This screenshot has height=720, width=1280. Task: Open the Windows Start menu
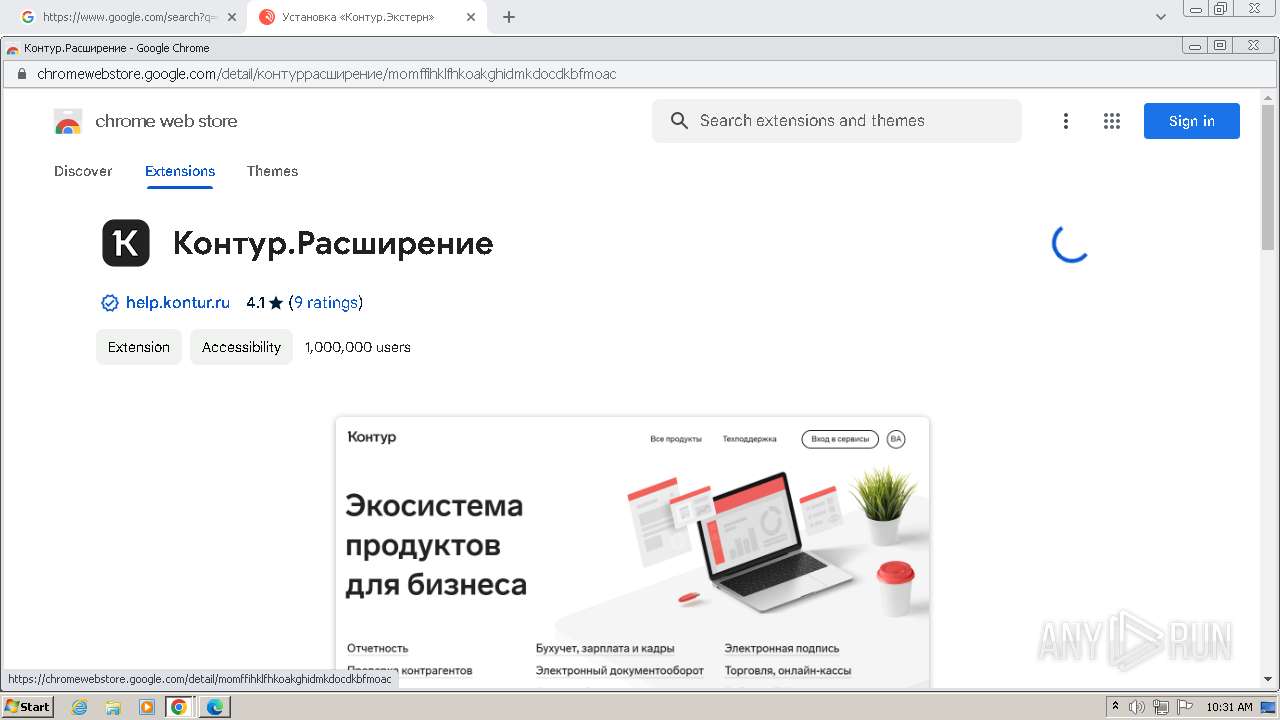[28, 707]
